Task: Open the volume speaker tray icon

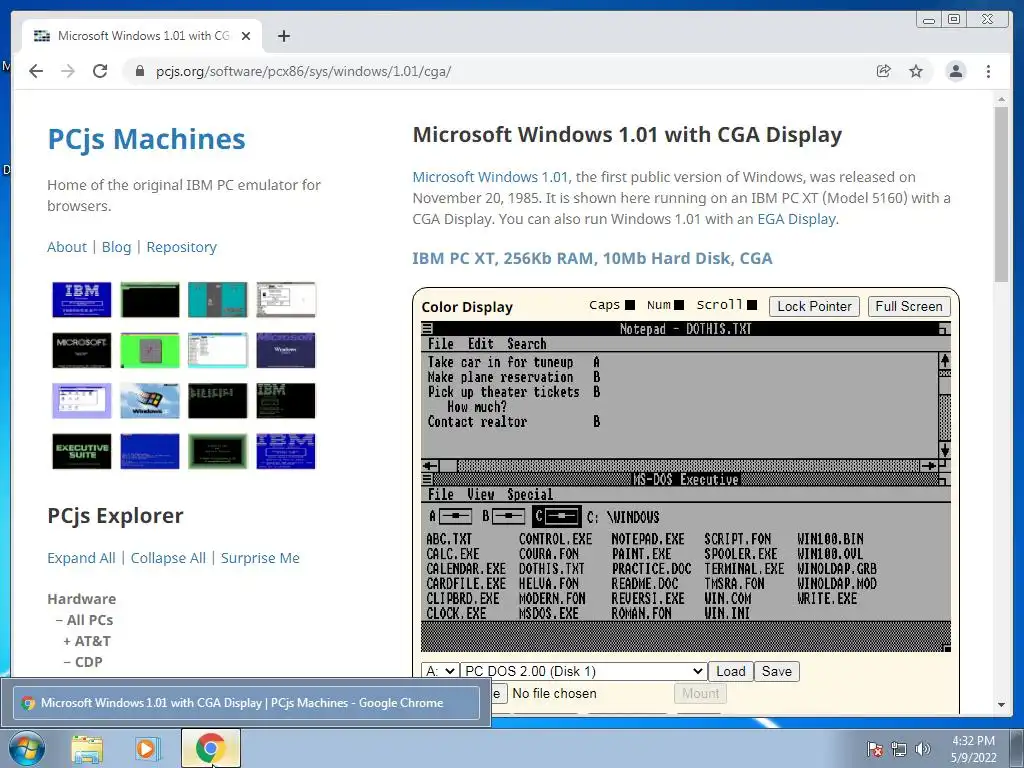Action: [923, 748]
